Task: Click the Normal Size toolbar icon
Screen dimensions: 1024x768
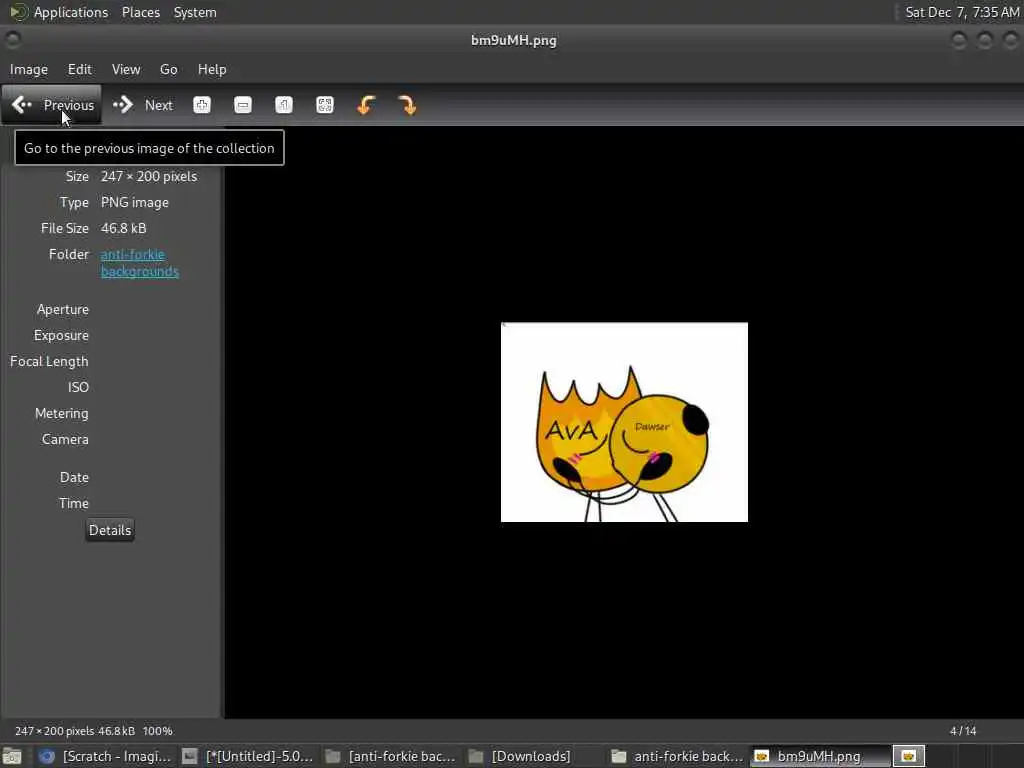Action: (284, 104)
